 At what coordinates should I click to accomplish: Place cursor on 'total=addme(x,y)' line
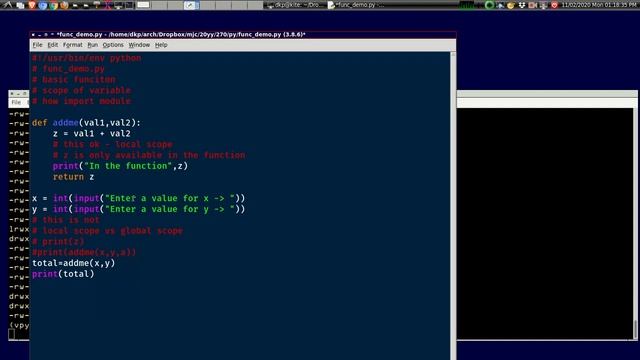tap(73, 263)
